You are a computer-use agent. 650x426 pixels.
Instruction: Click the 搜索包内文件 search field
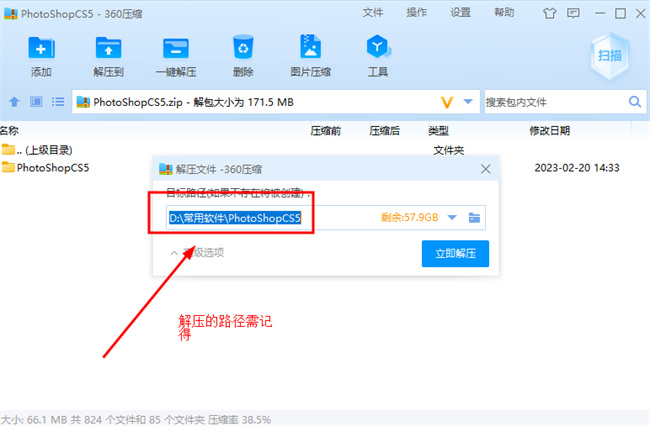[x=553, y=102]
